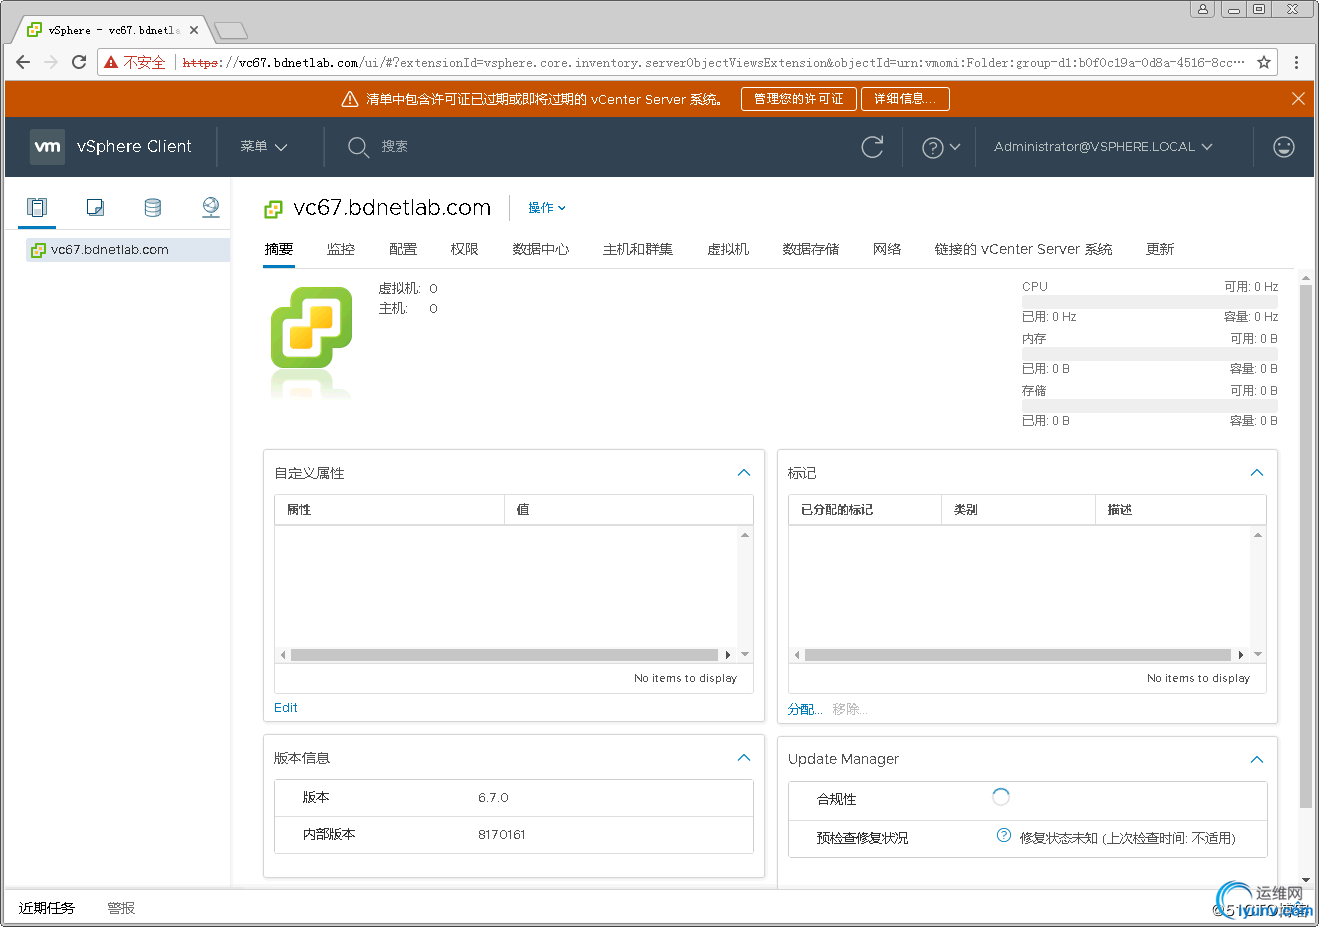Click the 值 column header
Image resolution: width=1319 pixels, height=927 pixels.
point(629,509)
